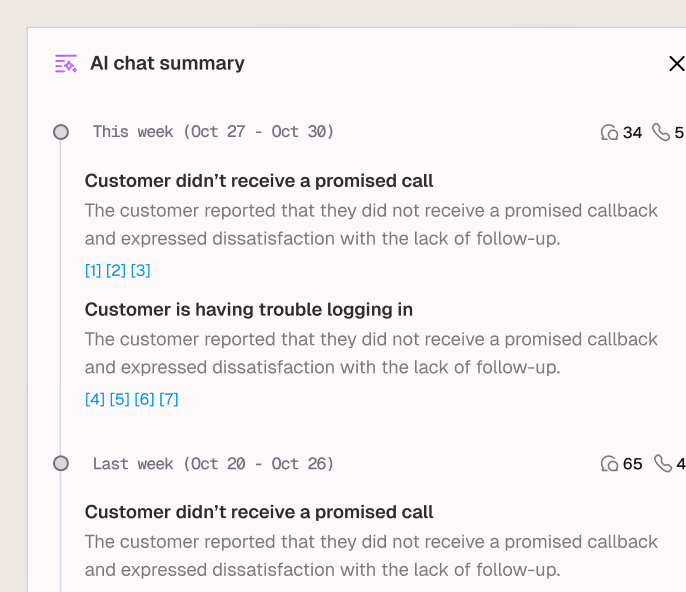The image size is (686, 592).
Task: Open citation link [4]
Action: [95, 399]
